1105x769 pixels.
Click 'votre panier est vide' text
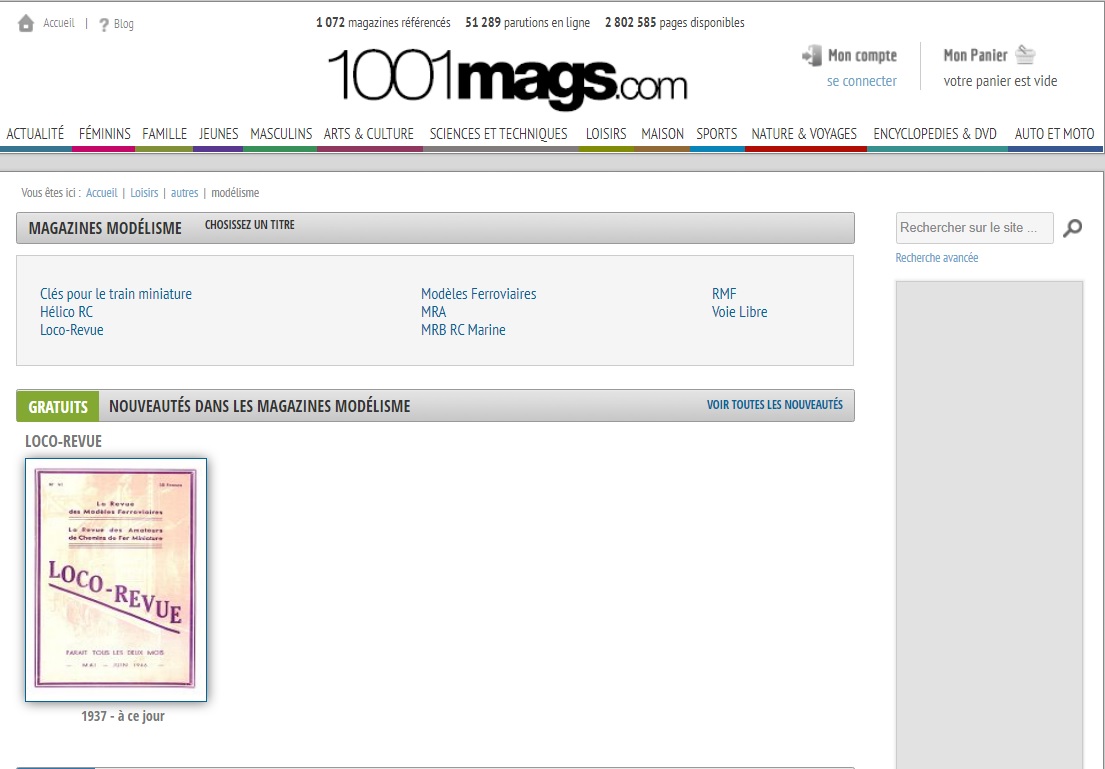[x=1000, y=81]
